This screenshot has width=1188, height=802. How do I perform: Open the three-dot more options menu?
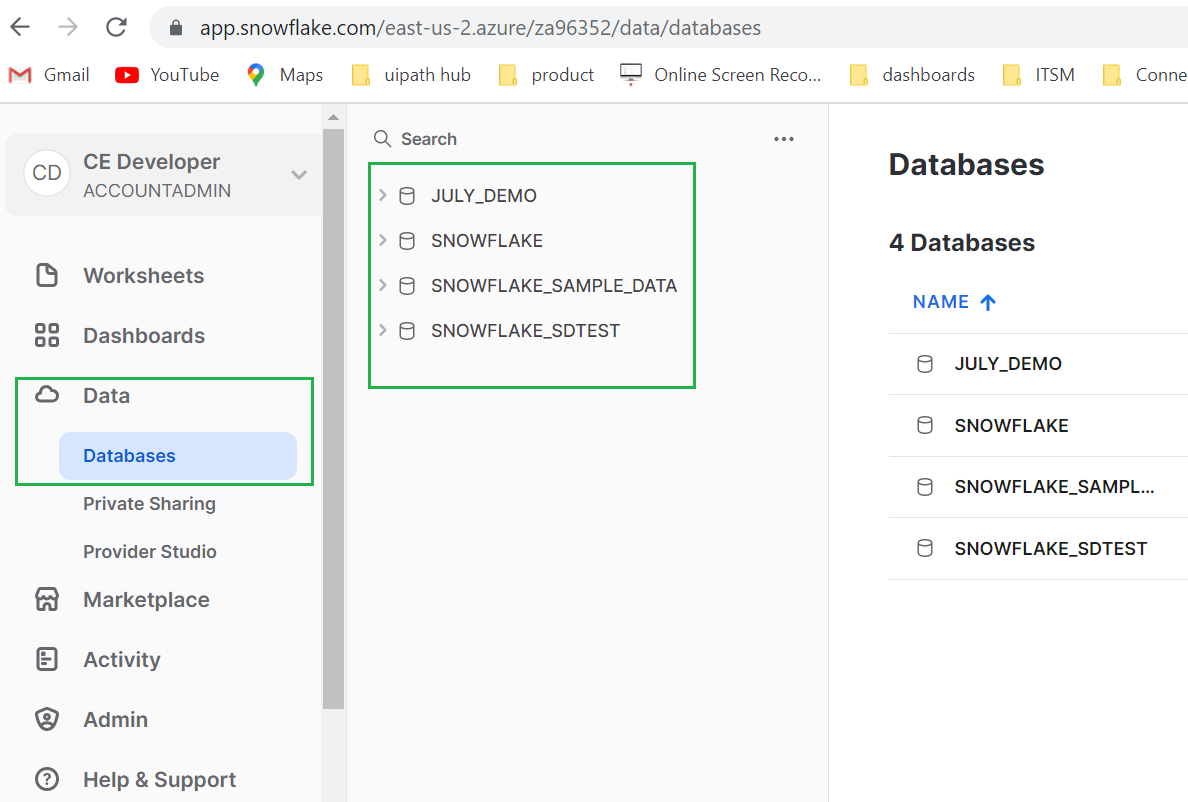click(783, 139)
